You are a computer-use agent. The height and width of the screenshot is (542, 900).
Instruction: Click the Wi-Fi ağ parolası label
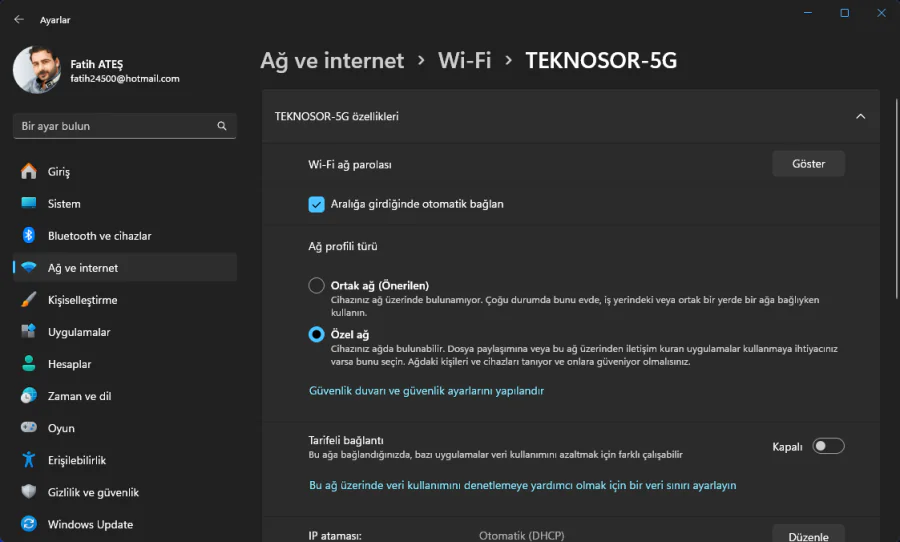pyautogui.click(x=350, y=165)
